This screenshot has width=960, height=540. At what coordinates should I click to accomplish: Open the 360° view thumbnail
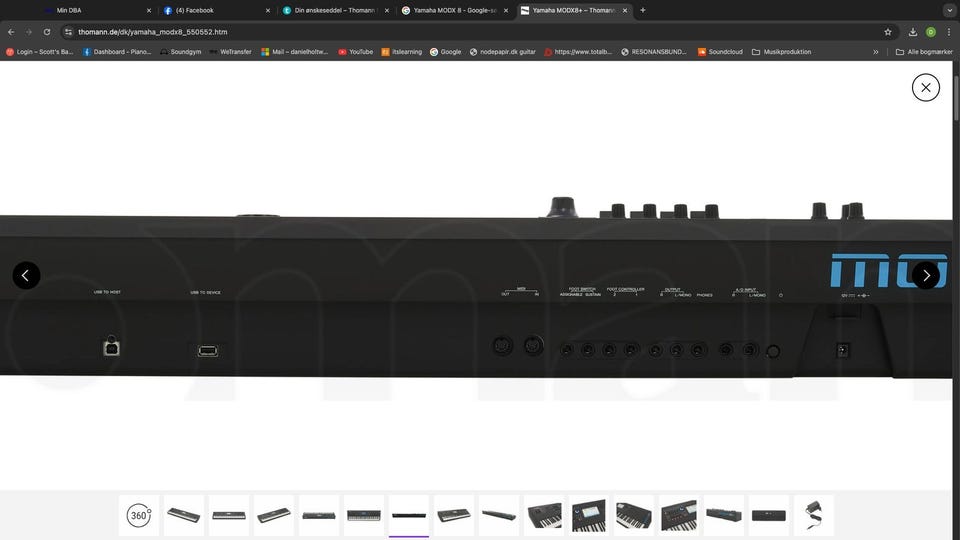pyautogui.click(x=139, y=516)
